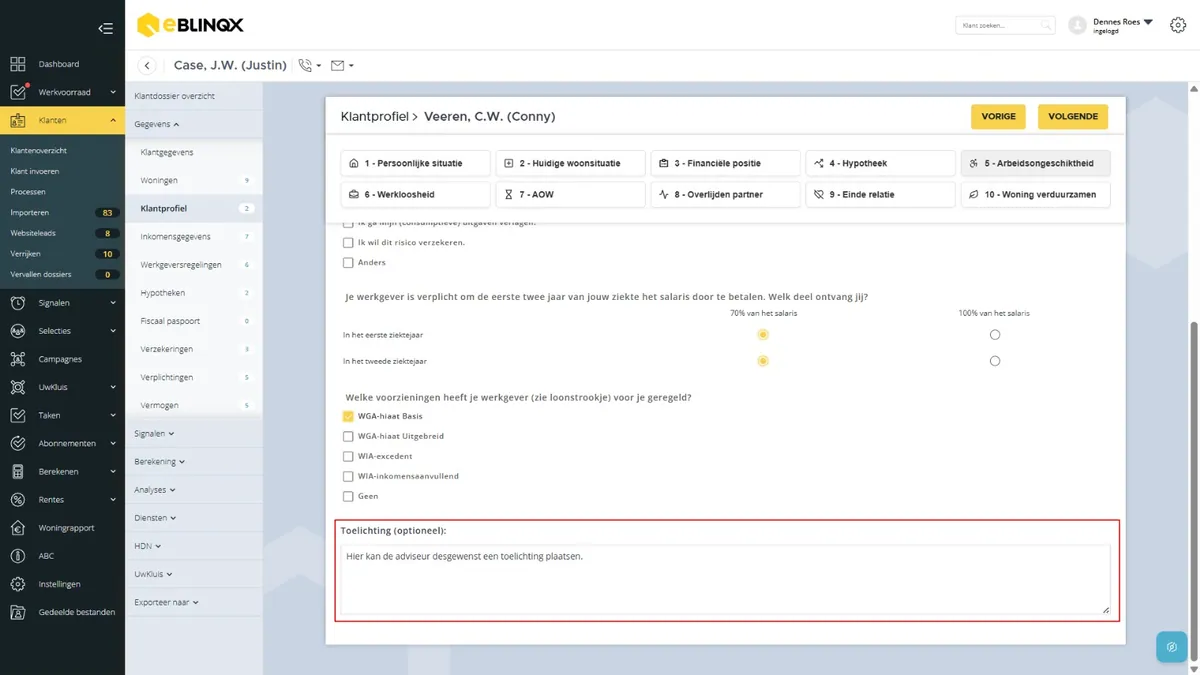Screen dimensions: 1200x675
Task: Open the ABC info icon
Action: (18, 556)
